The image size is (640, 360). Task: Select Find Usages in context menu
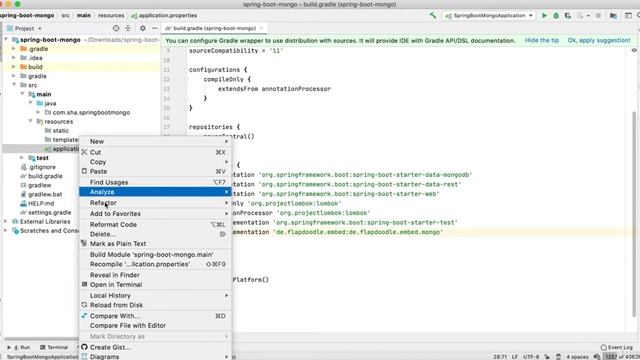click(x=155, y=182)
